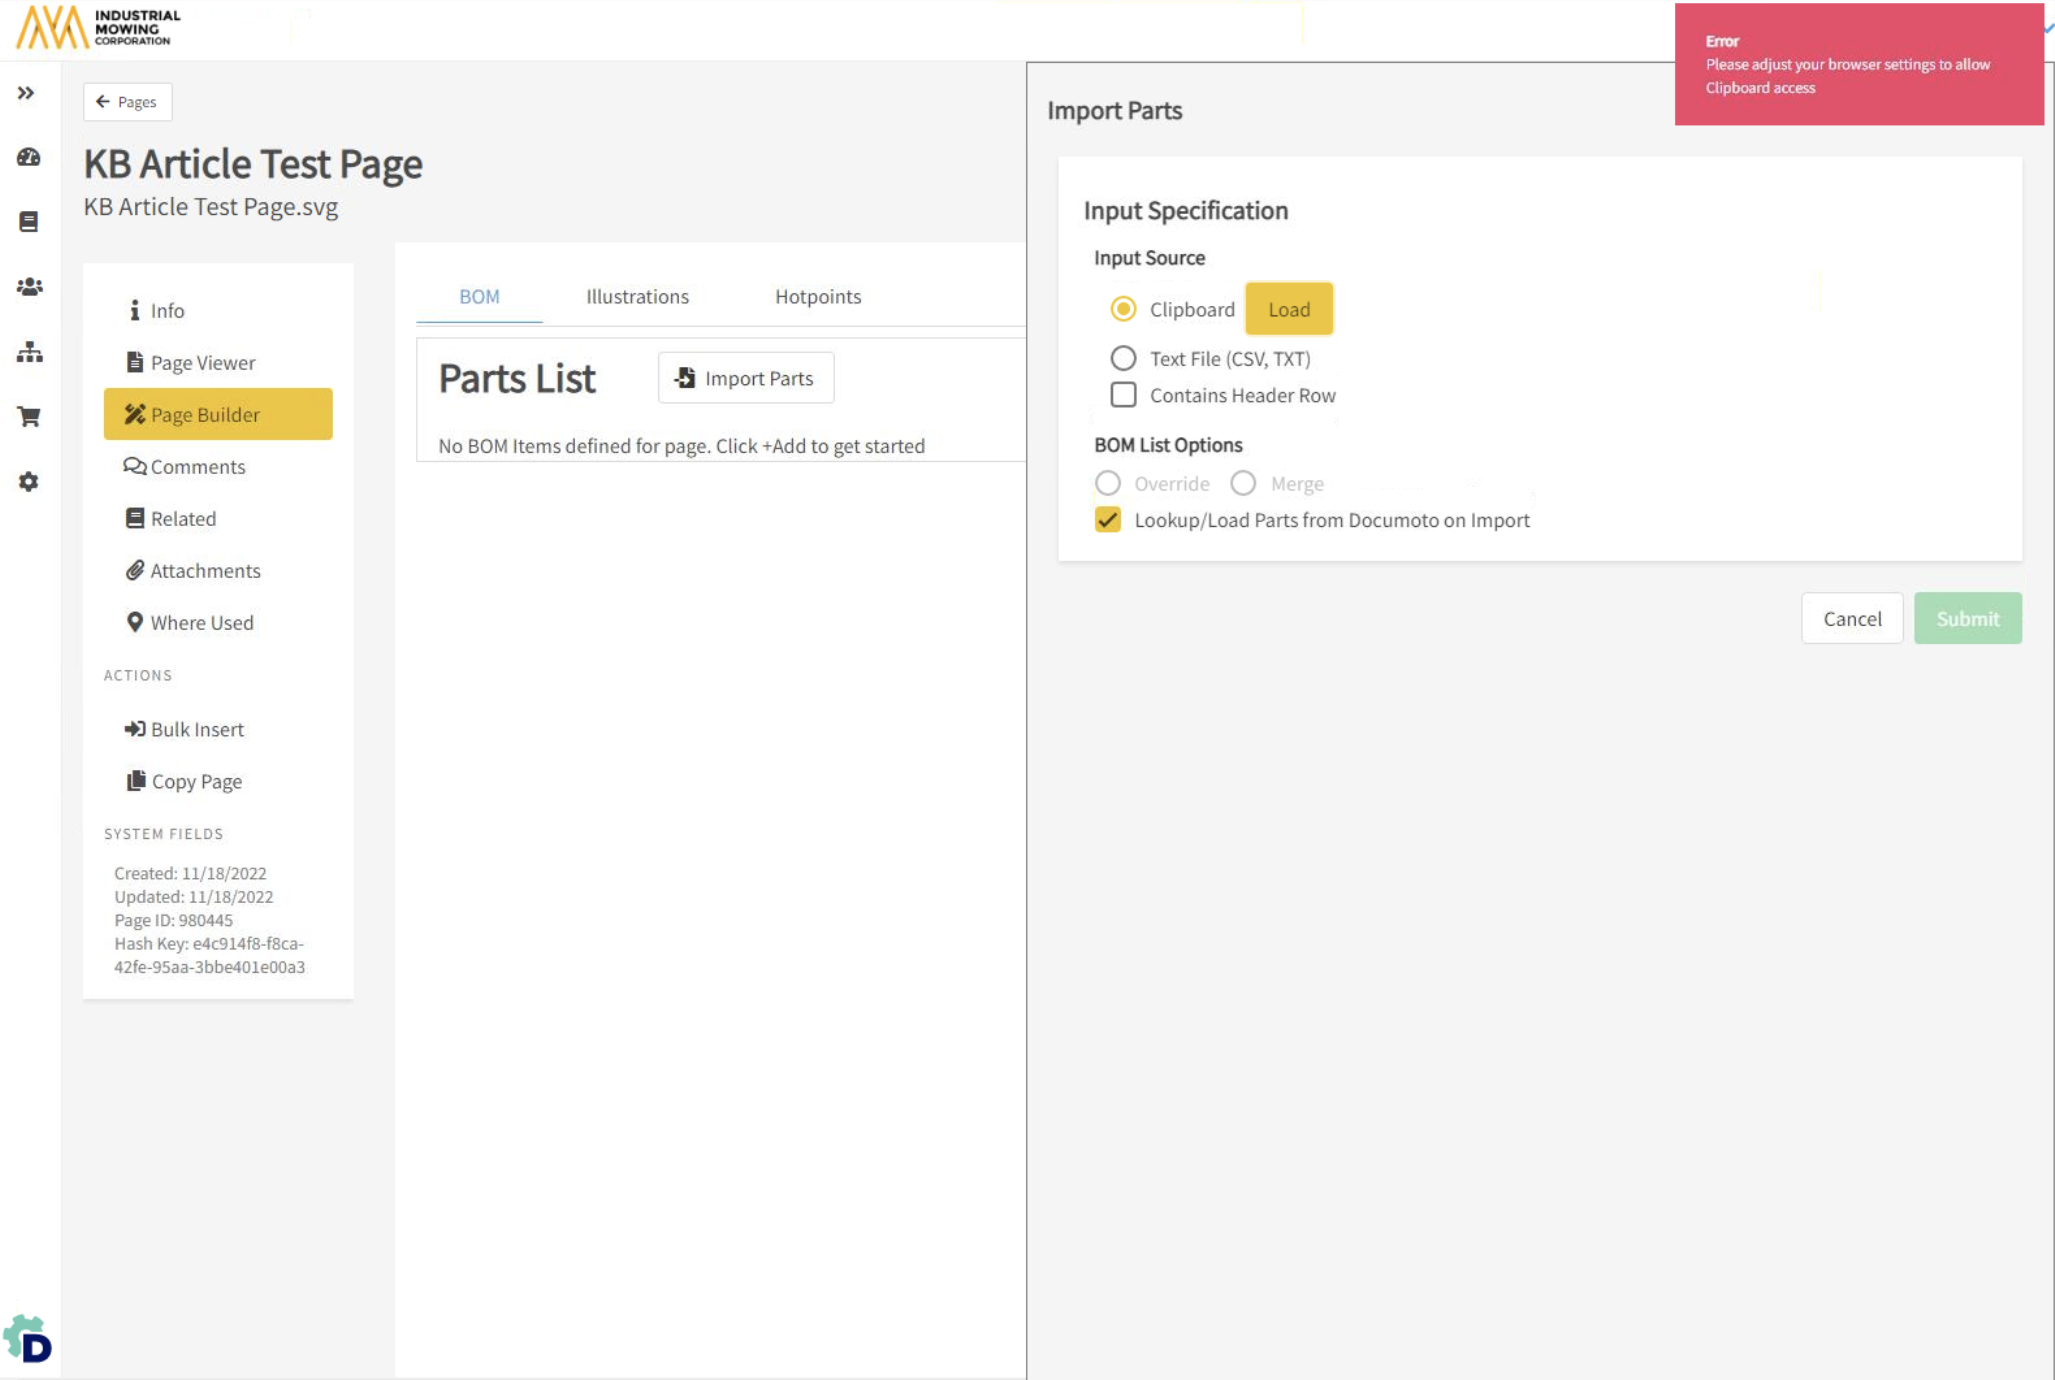Open the book library icon in sidebar
Image resolution: width=2055 pixels, height=1380 pixels.
tap(29, 221)
